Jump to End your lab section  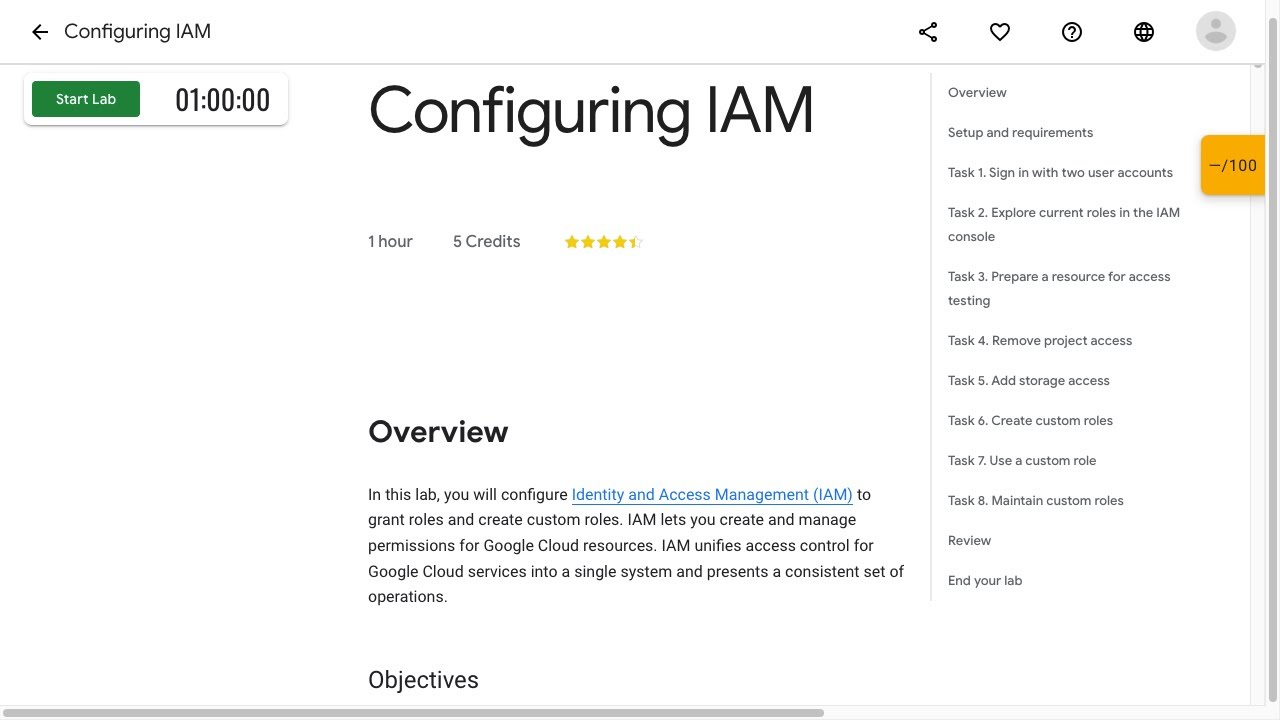pyautogui.click(x=985, y=580)
